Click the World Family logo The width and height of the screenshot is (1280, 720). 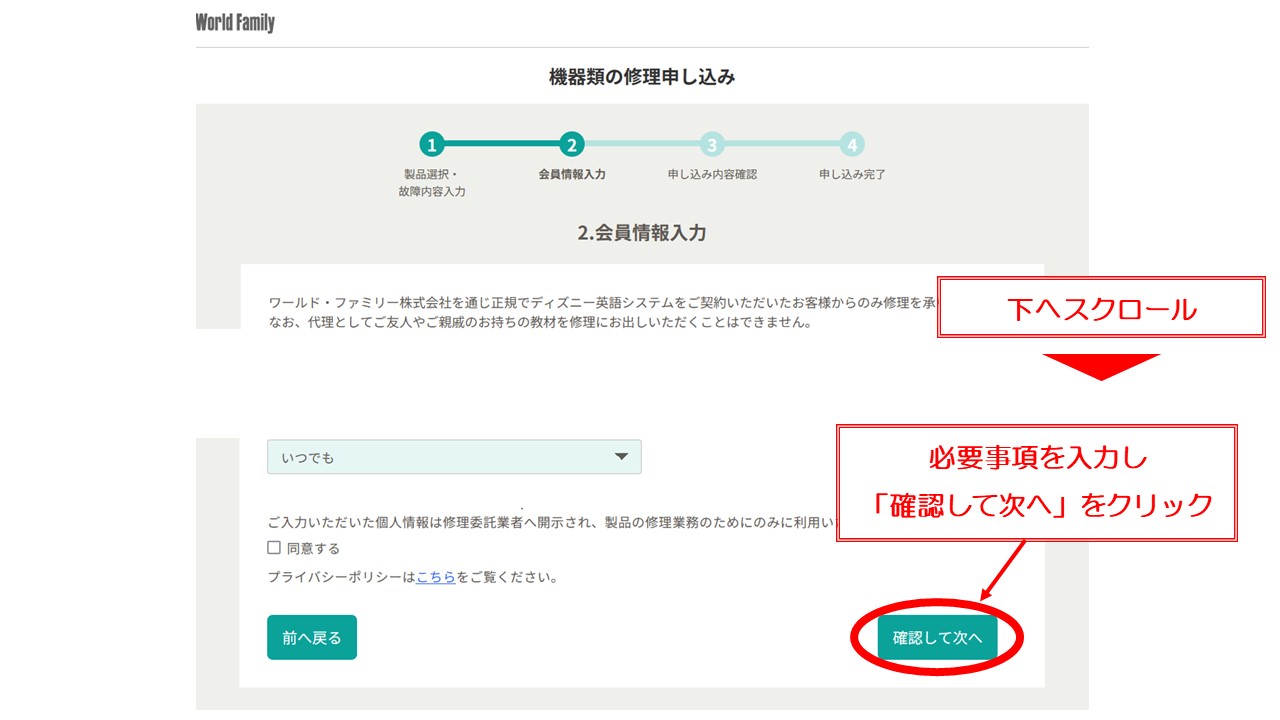(235, 22)
